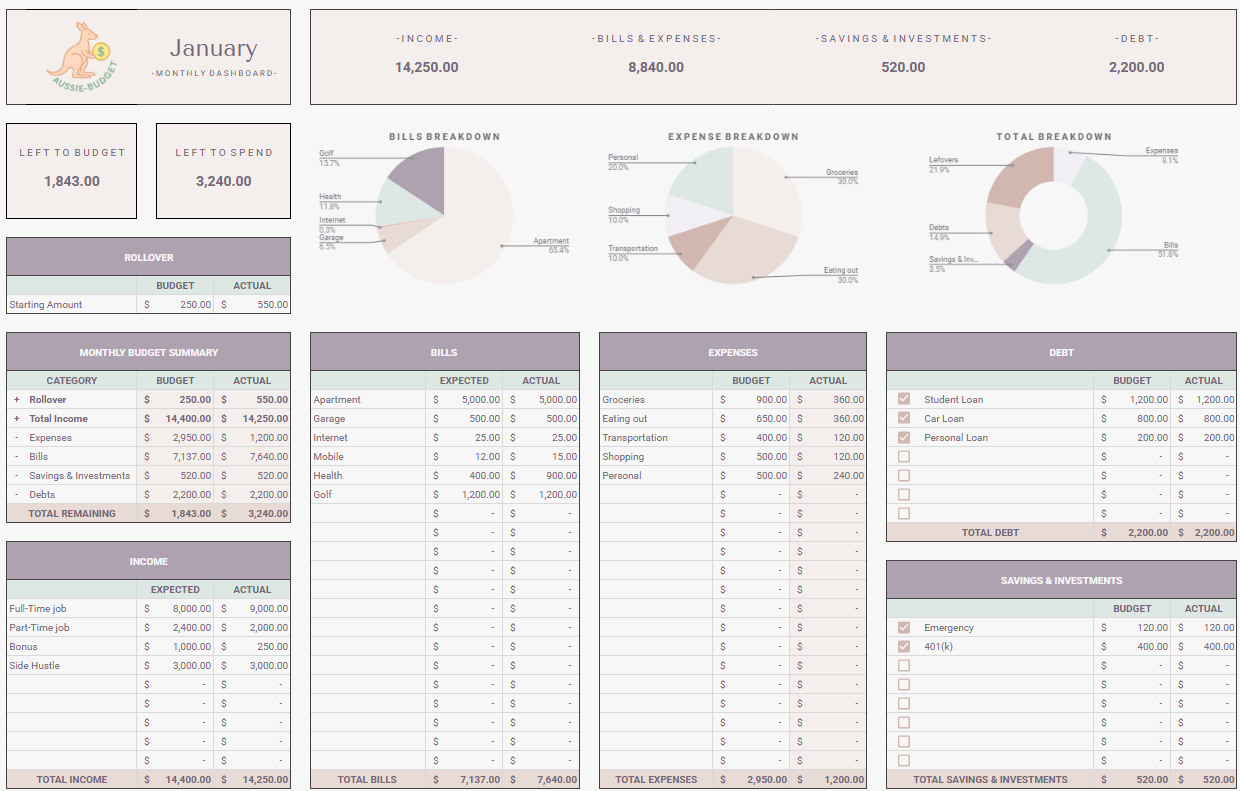Click the Monthly Budget Summary header

click(x=148, y=352)
